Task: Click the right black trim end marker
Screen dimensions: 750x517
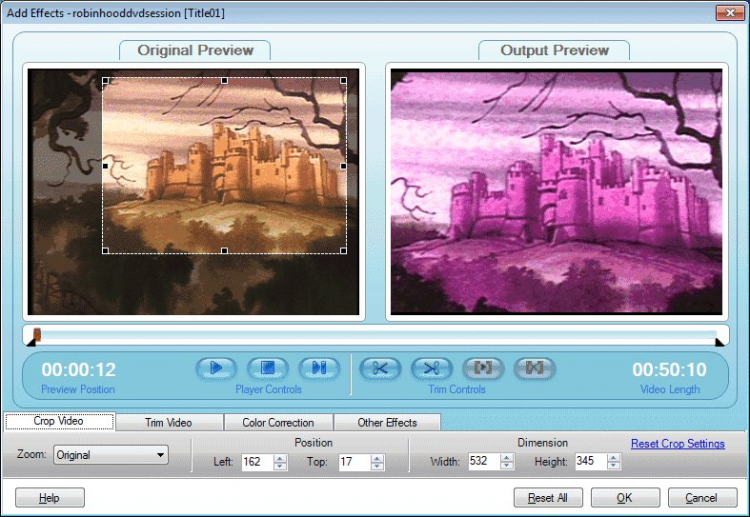Action: click(x=719, y=342)
